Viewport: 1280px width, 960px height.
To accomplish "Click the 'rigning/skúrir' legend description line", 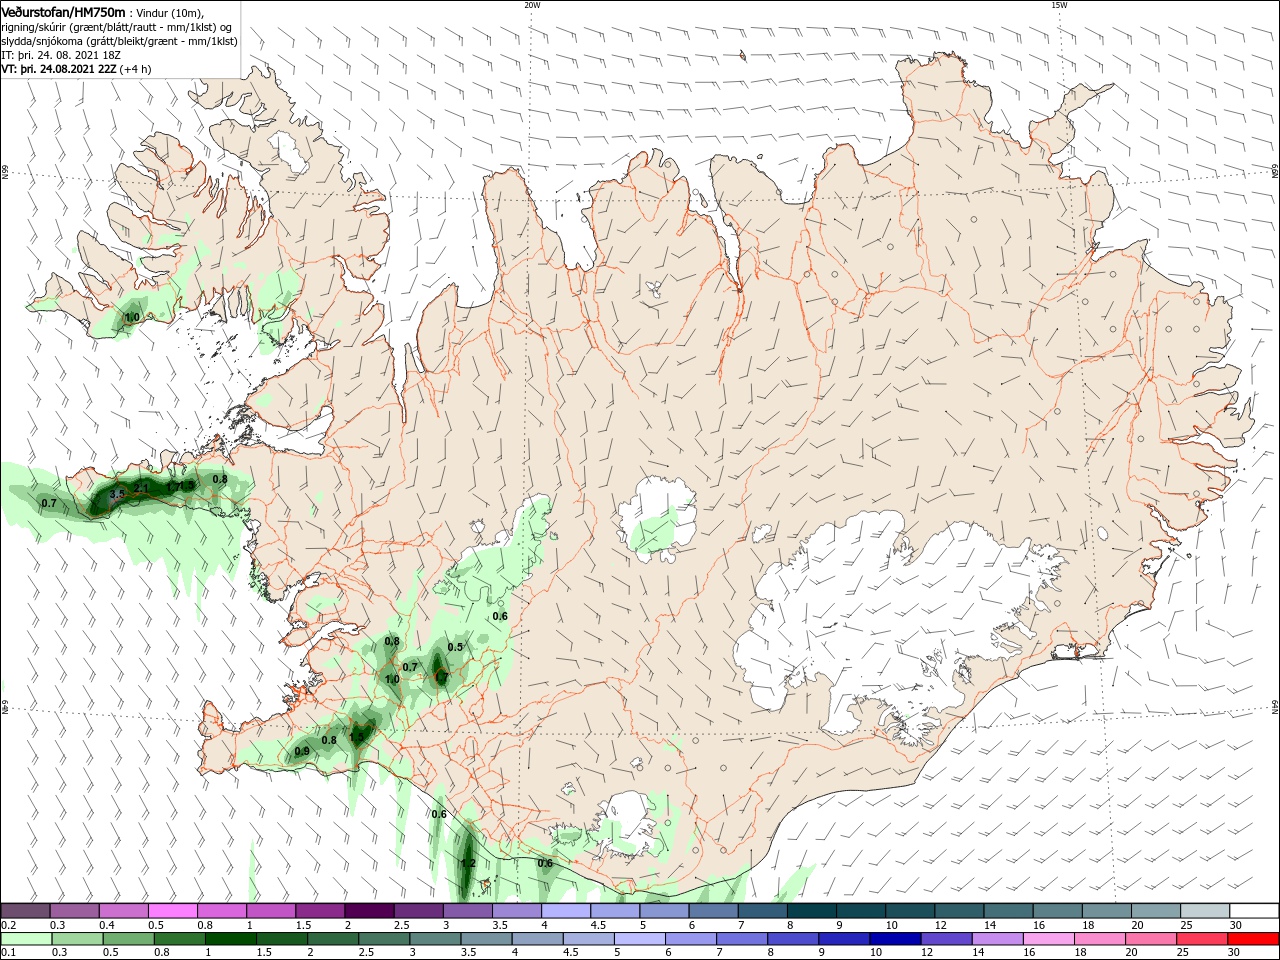I will coord(118,27).
